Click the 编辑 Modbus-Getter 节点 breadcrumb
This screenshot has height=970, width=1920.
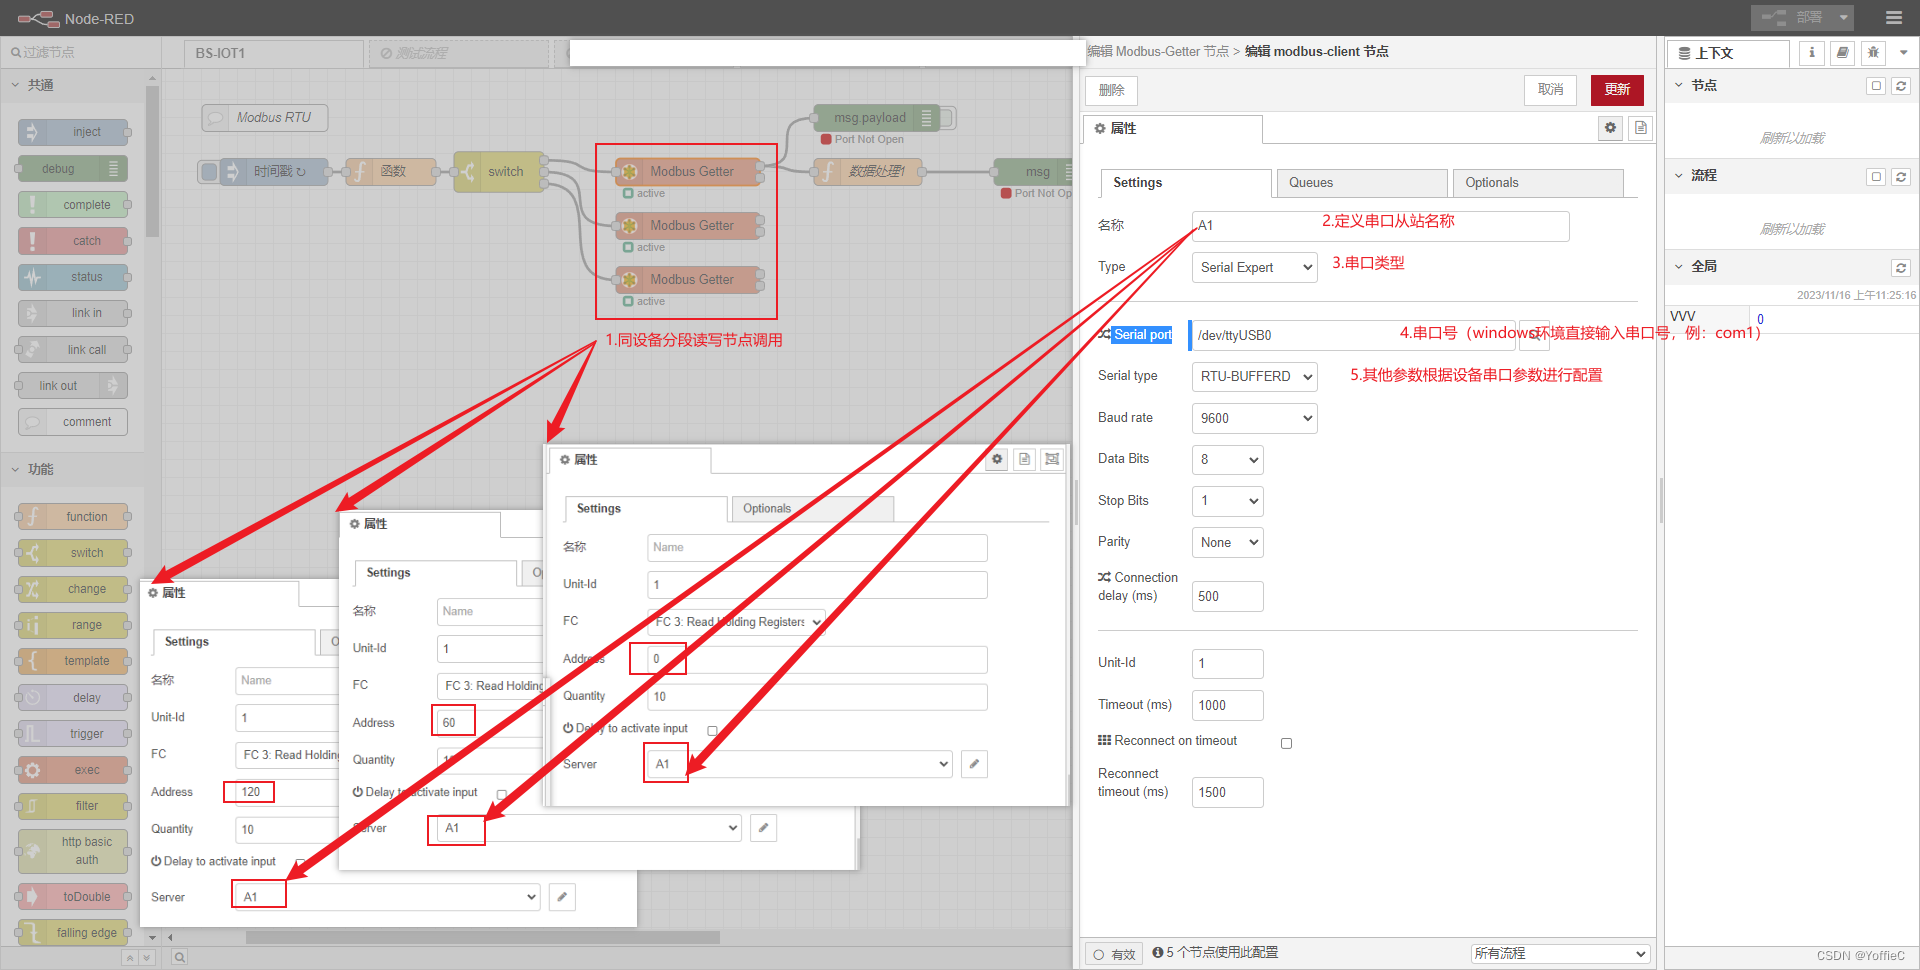[x=1158, y=52]
